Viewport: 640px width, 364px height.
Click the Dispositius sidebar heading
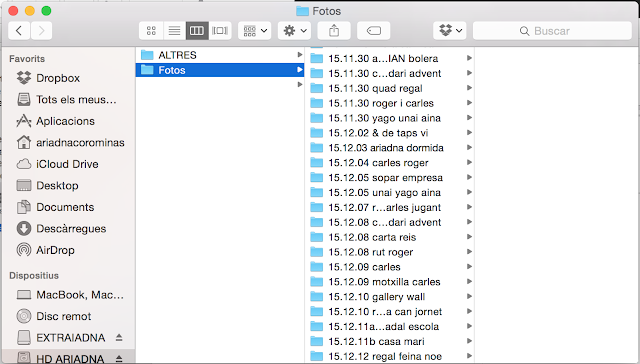[34, 275]
